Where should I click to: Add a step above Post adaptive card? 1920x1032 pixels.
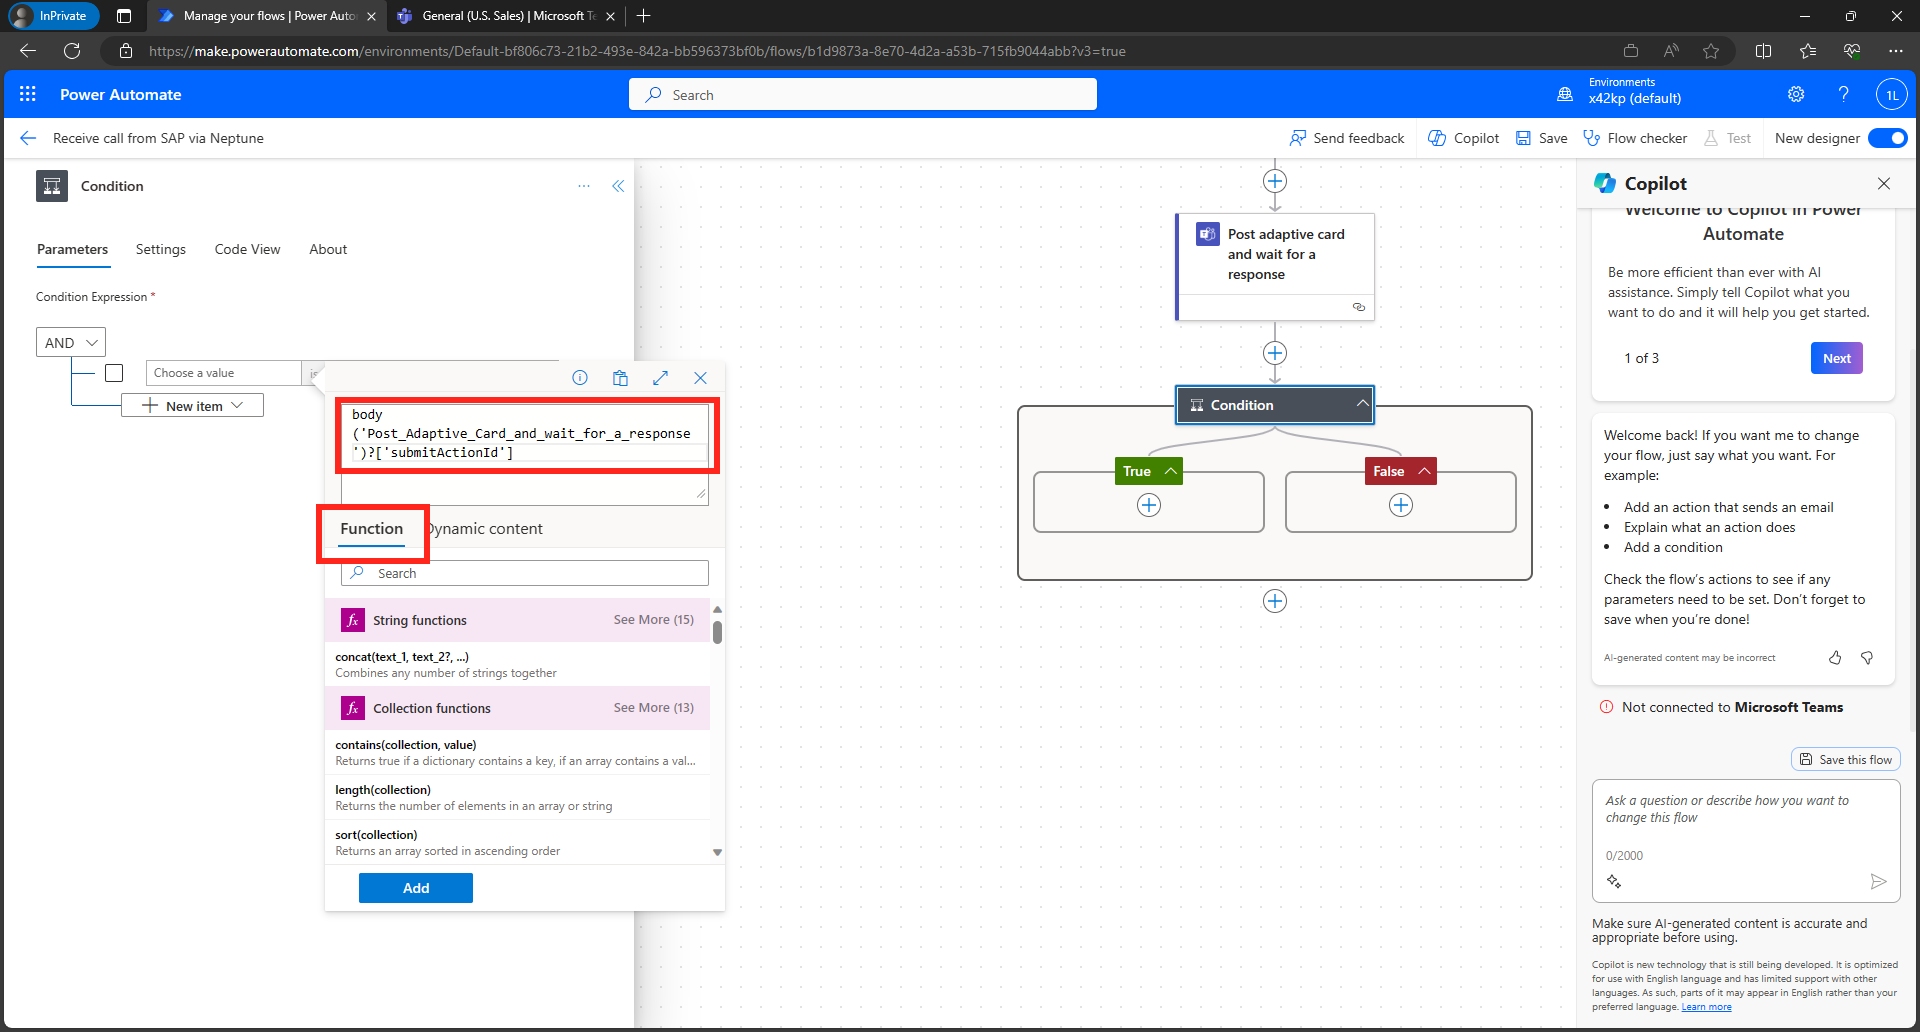click(x=1275, y=181)
